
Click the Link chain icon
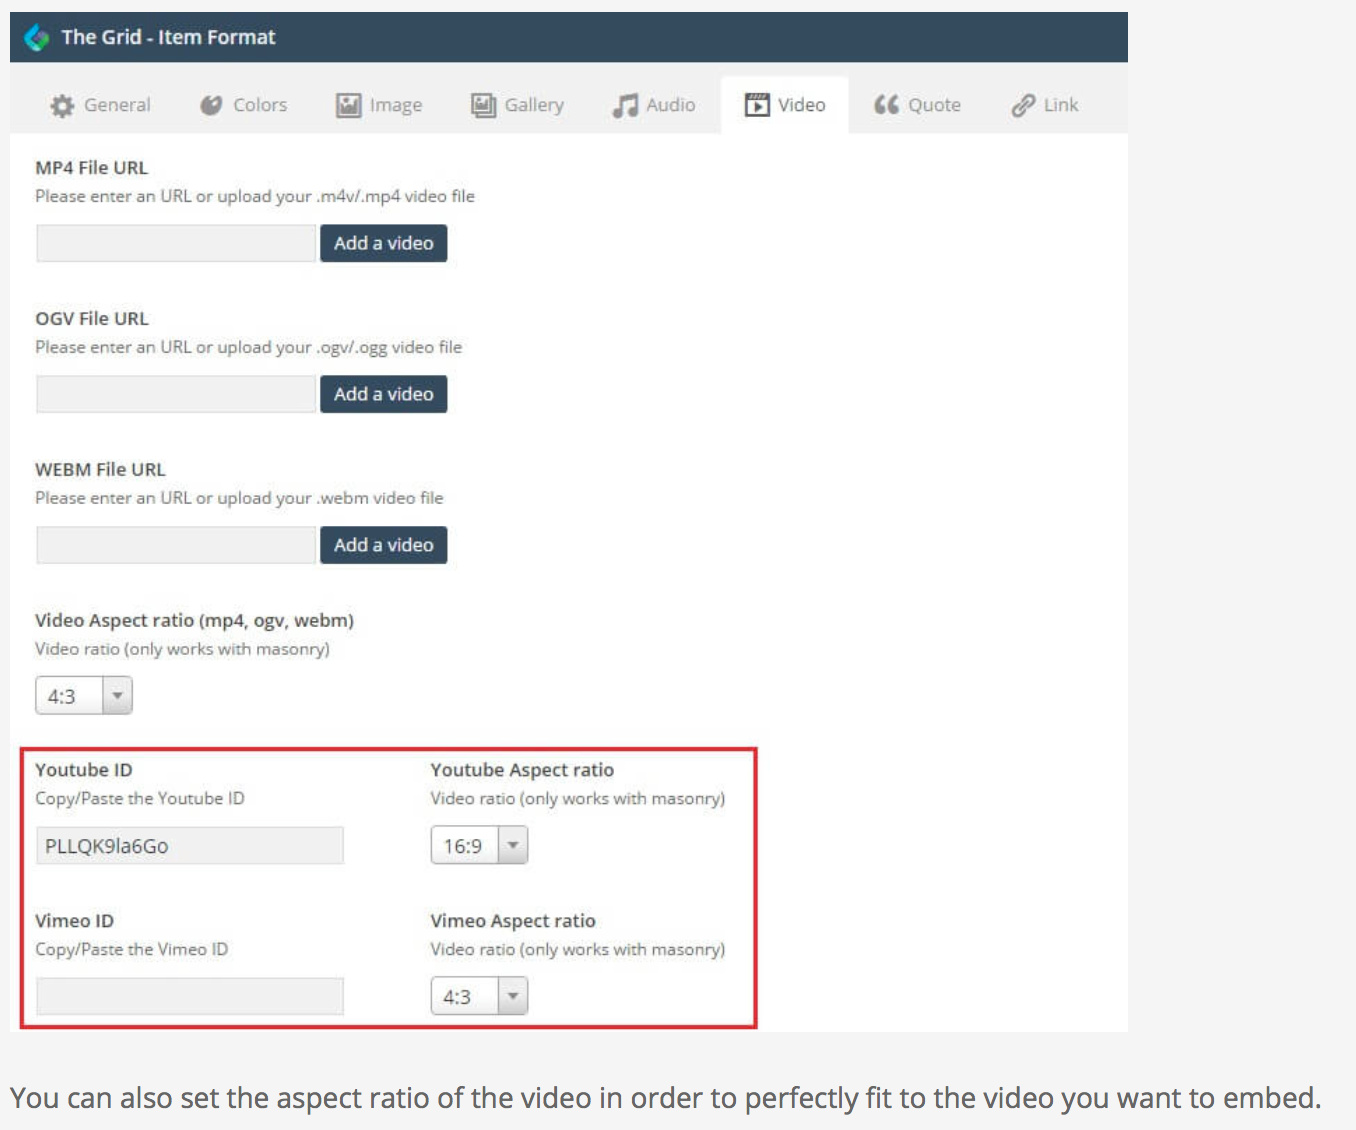click(x=1023, y=105)
